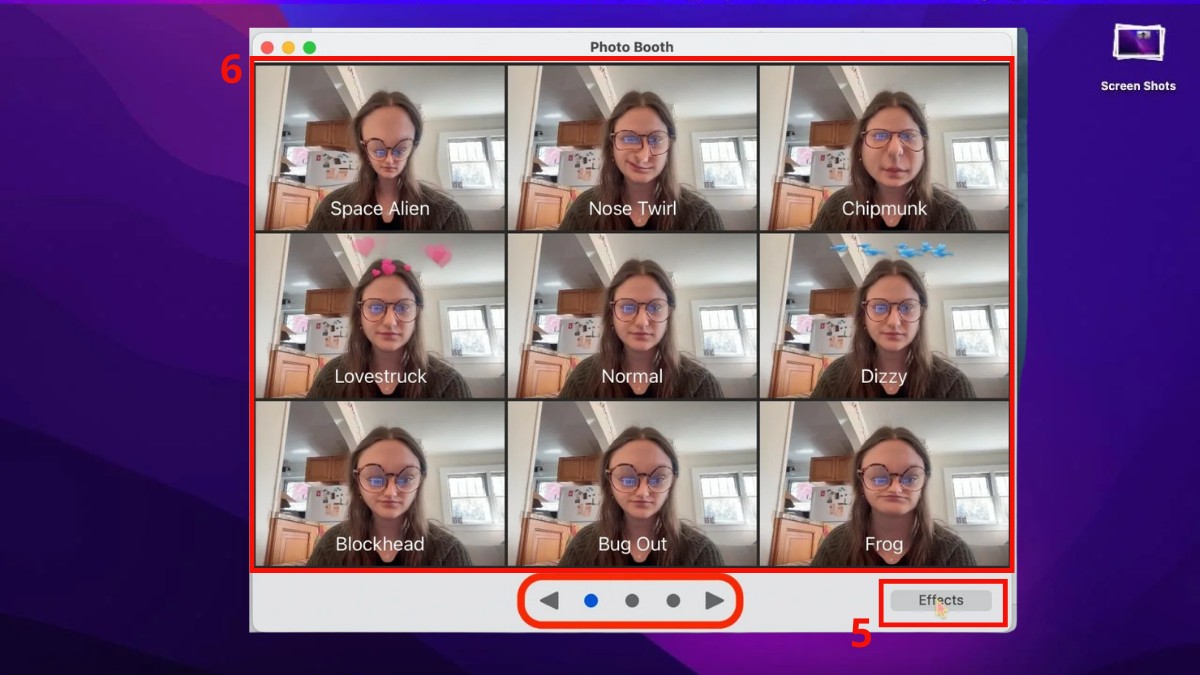Click the Screen Shots desktop label
The image size is (1200, 675).
coord(1138,86)
